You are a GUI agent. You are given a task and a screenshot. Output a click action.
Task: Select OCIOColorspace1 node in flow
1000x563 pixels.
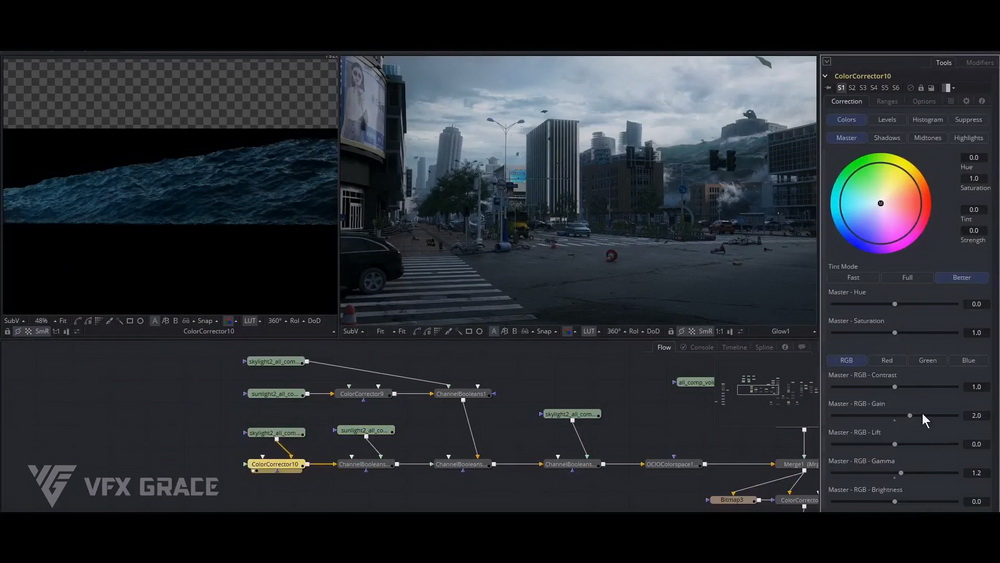click(673, 464)
